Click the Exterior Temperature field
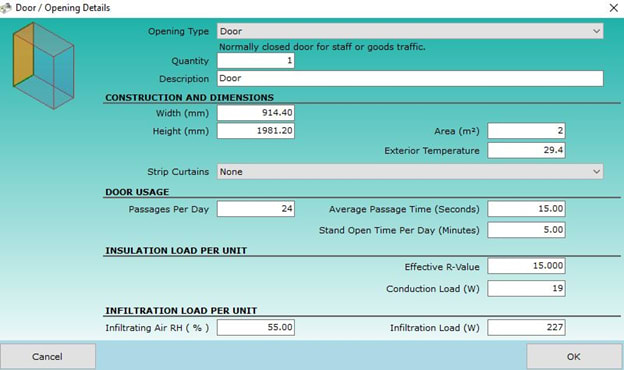The height and width of the screenshot is (370, 624). [526, 150]
